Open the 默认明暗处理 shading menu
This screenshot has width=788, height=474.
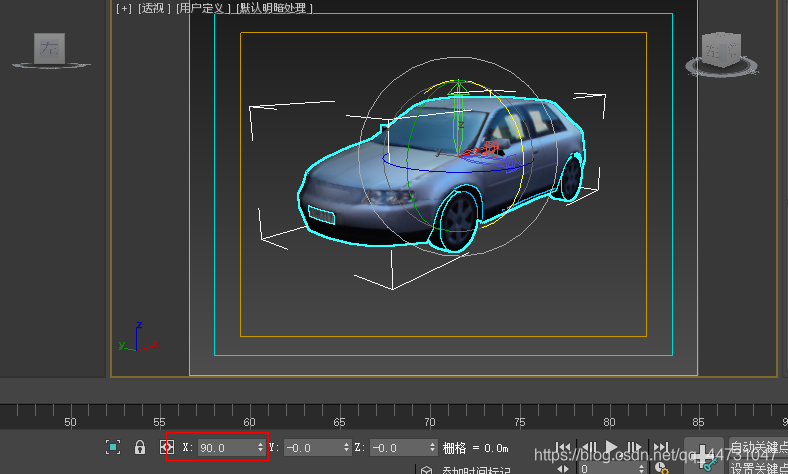click(x=274, y=8)
